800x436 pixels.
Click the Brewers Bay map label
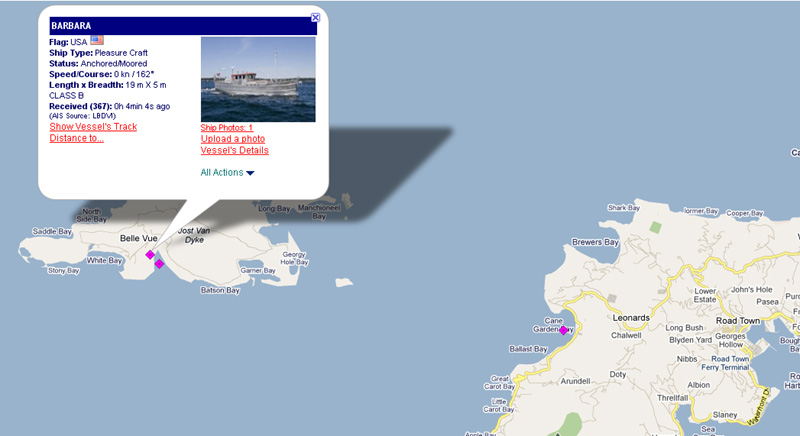coord(595,242)
